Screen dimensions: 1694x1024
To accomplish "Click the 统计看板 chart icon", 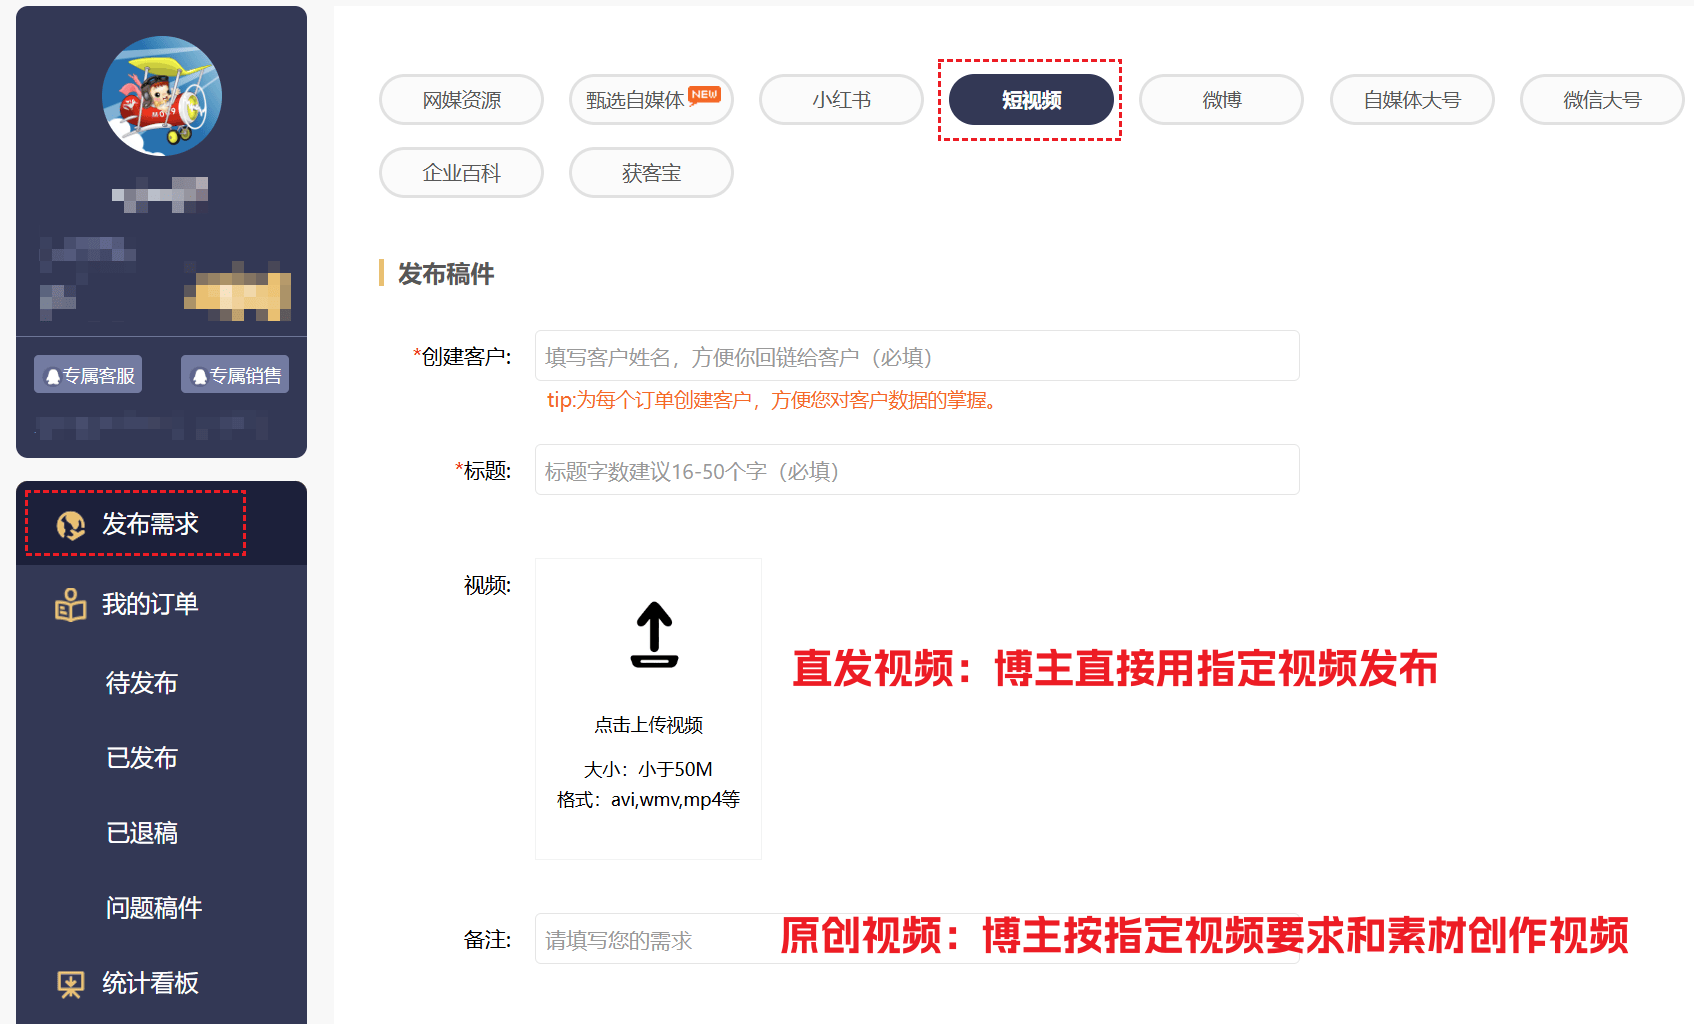I will click(71, 984).
